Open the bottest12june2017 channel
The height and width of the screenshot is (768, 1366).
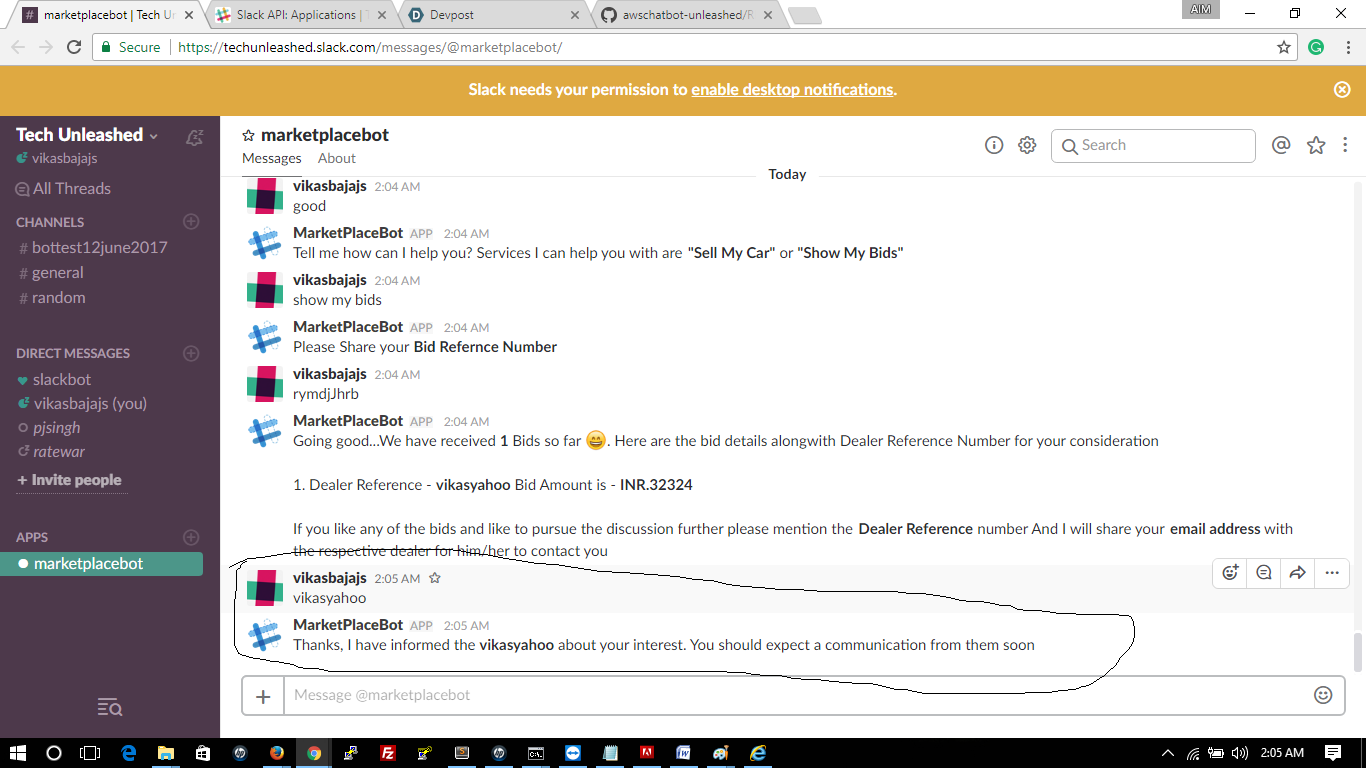pyautogui.click(x=93, y=247)
